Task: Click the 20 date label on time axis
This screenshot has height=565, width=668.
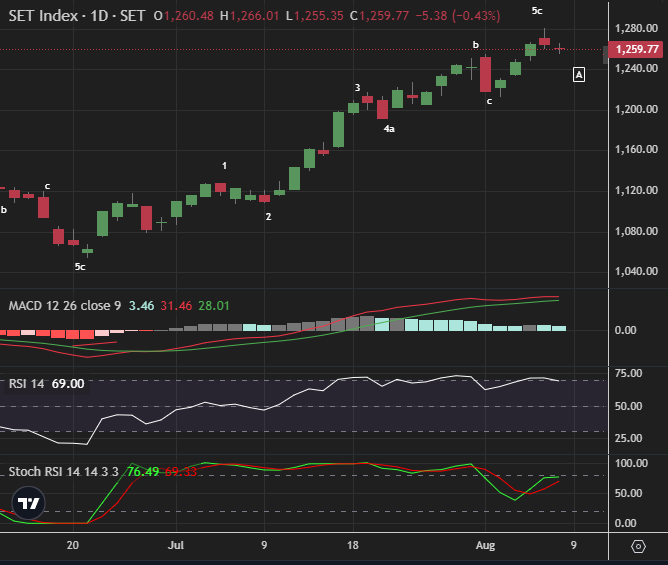Action: (x=73, y=545)
